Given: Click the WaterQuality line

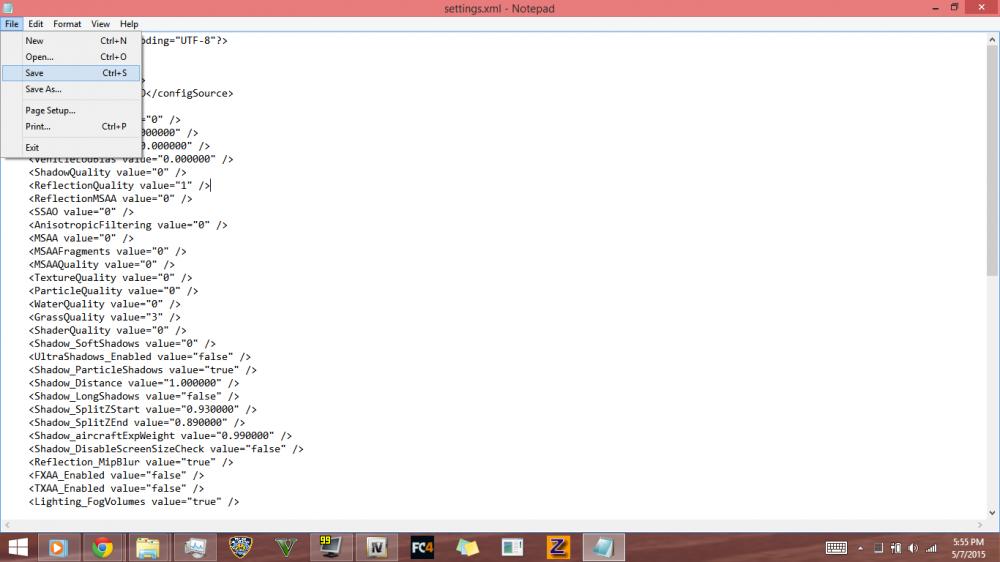Looking at the screenshot, I should tap(104, 304).
